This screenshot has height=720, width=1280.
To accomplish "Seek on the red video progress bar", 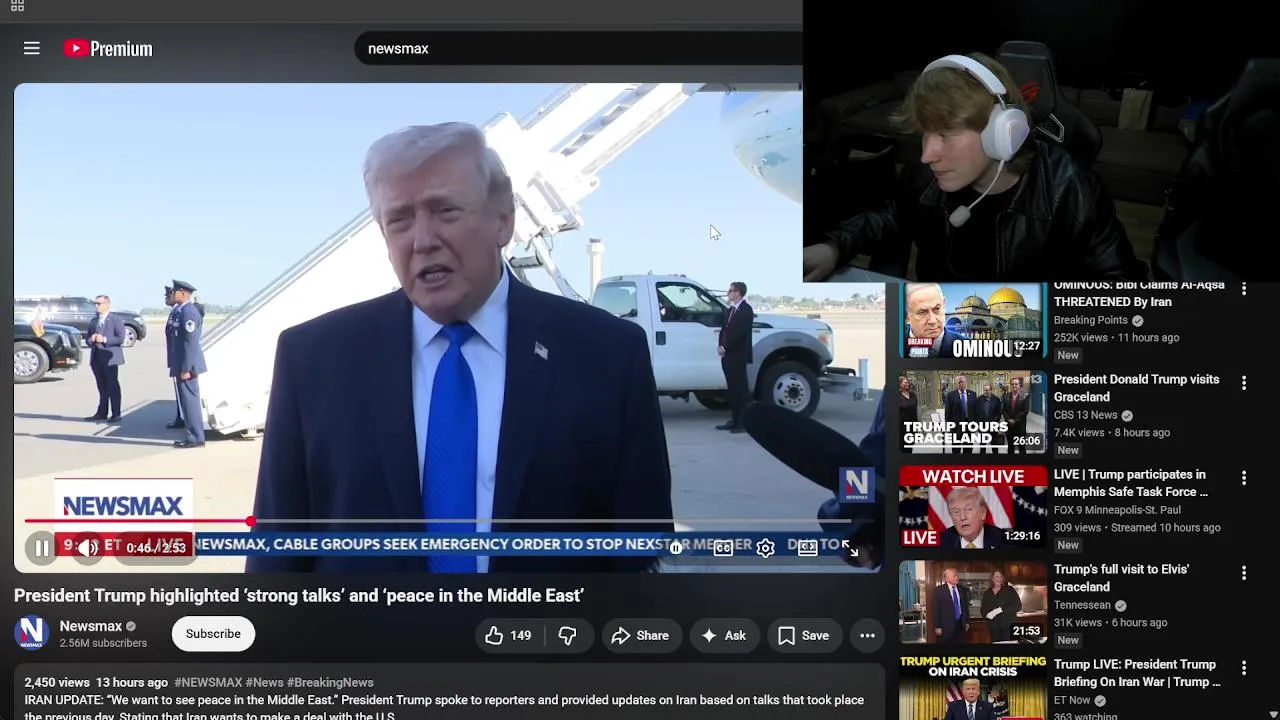I will click(437, 521).
